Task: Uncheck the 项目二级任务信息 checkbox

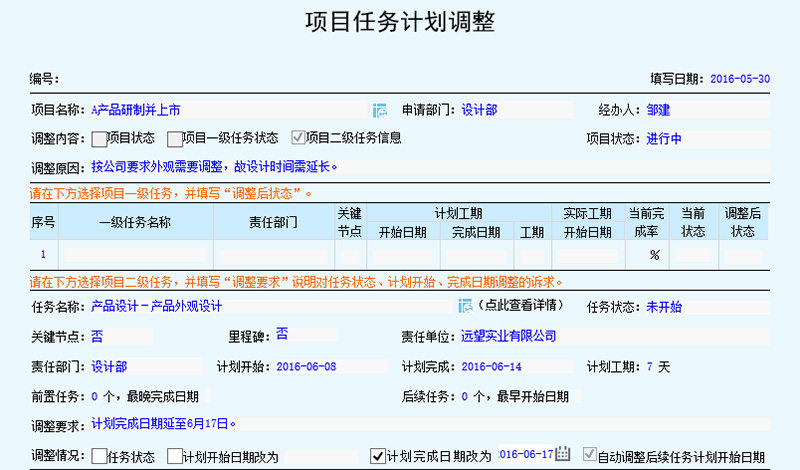Action: pos(298,139)
